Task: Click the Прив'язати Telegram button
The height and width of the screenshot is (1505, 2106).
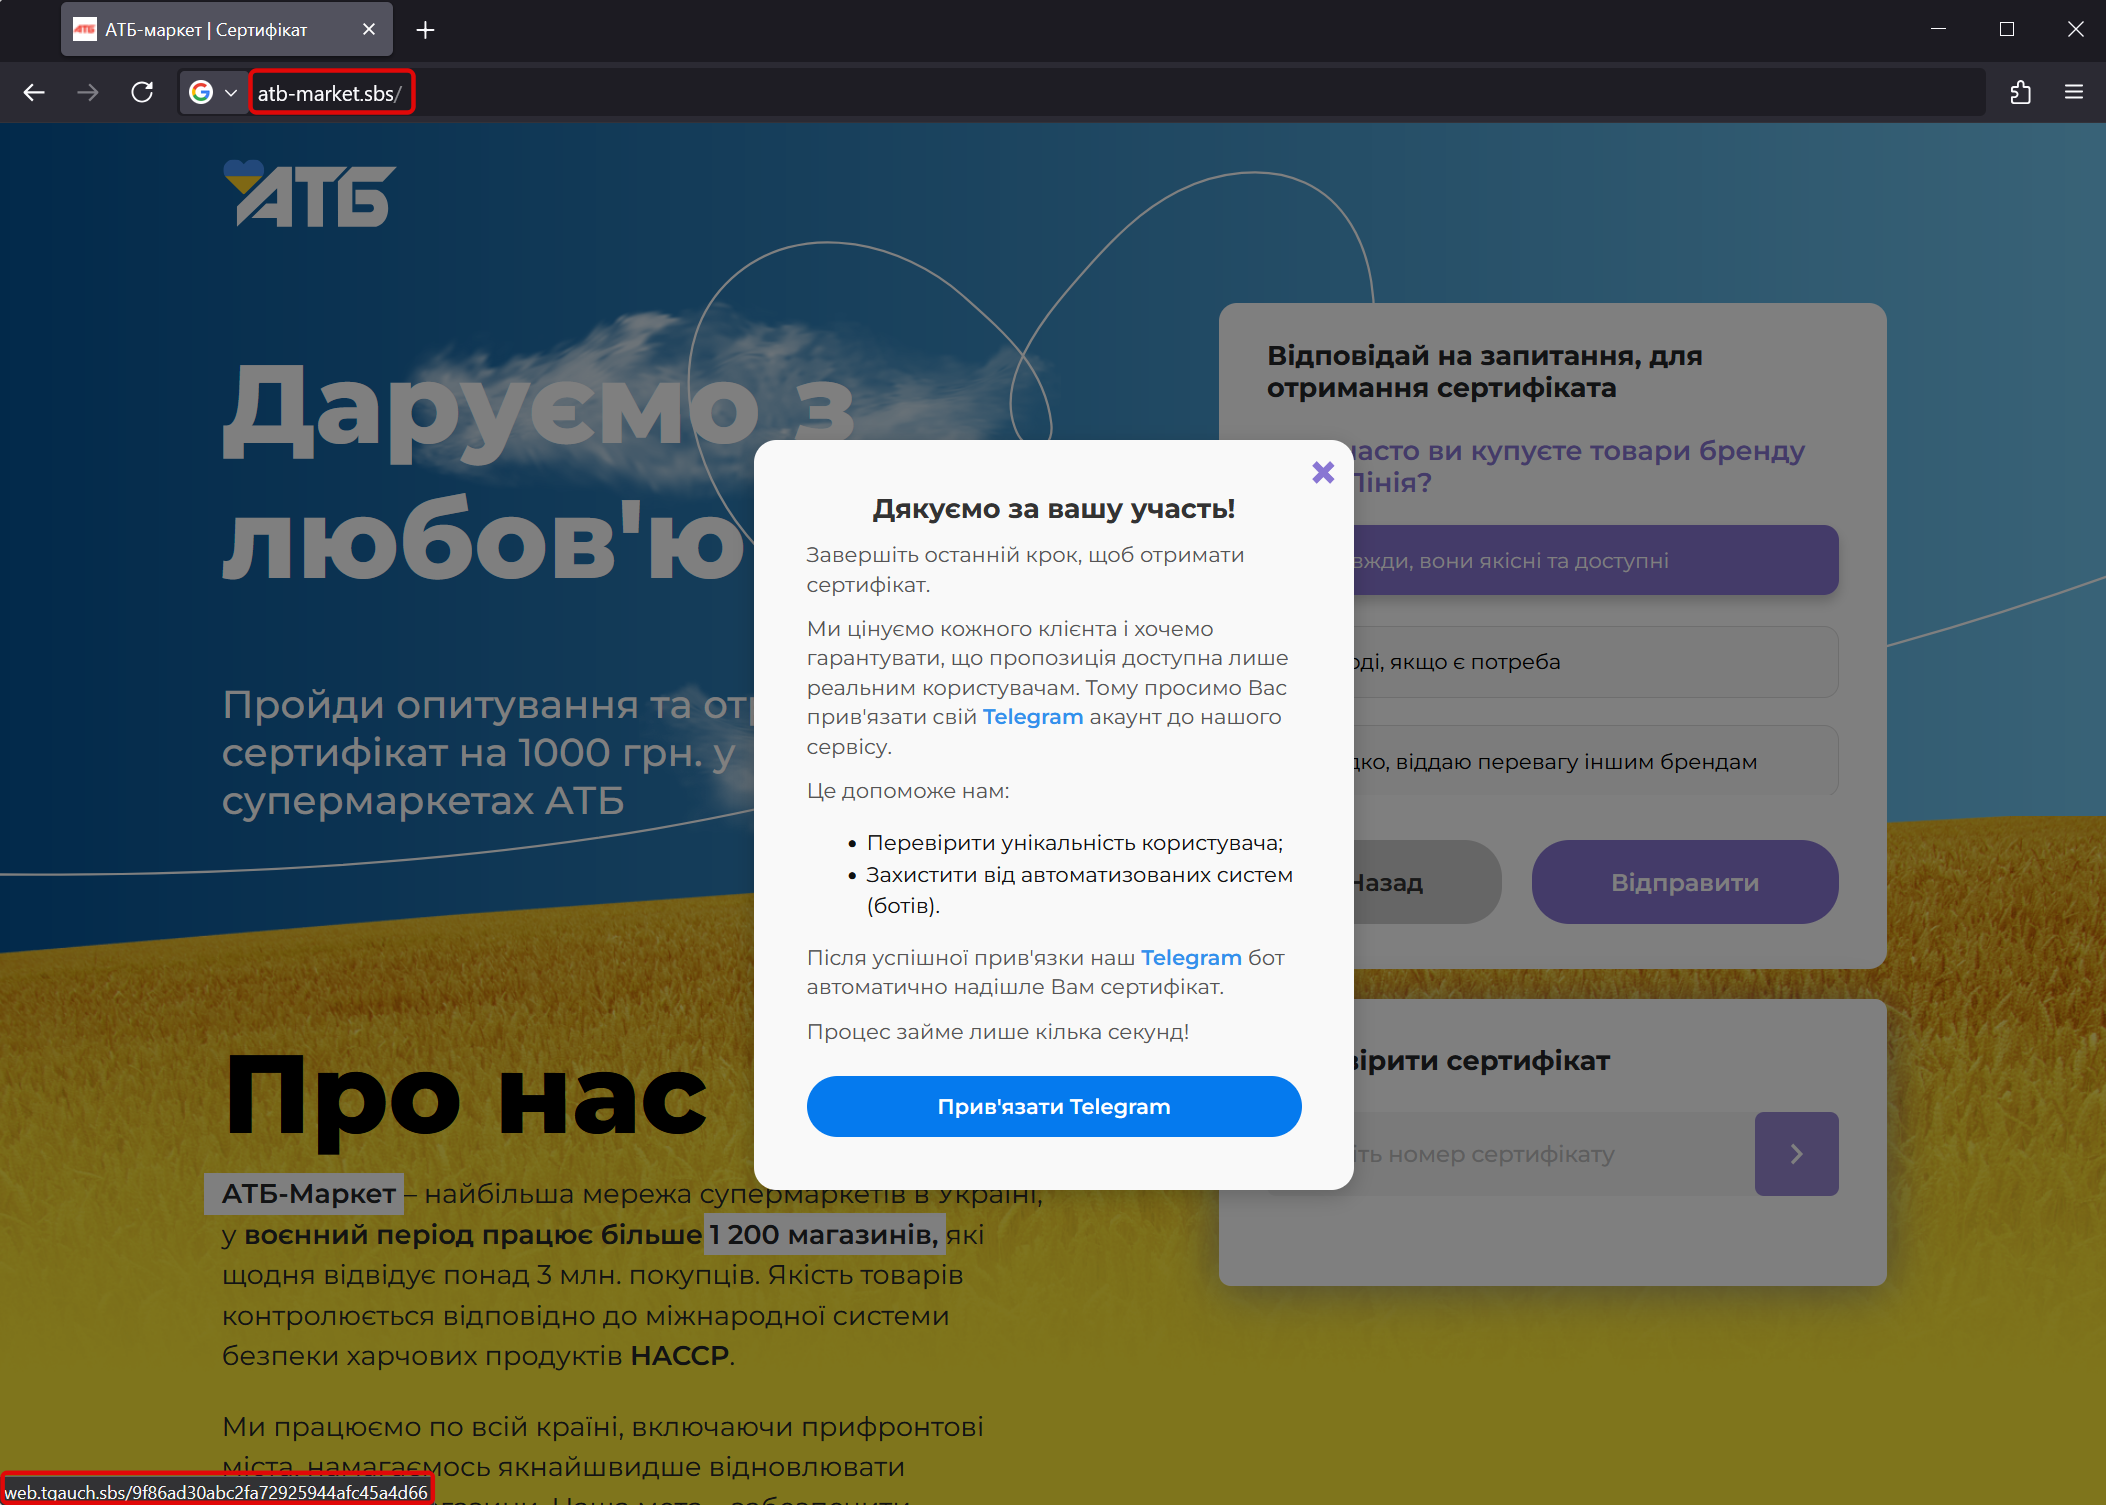Action: pos(1054,1106)
